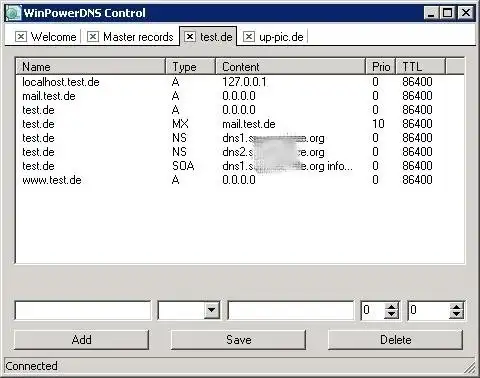Click the SOA type cell
The height and width of the screenshot is (378, 480).
pyautogui.click(x=183, y=166)
